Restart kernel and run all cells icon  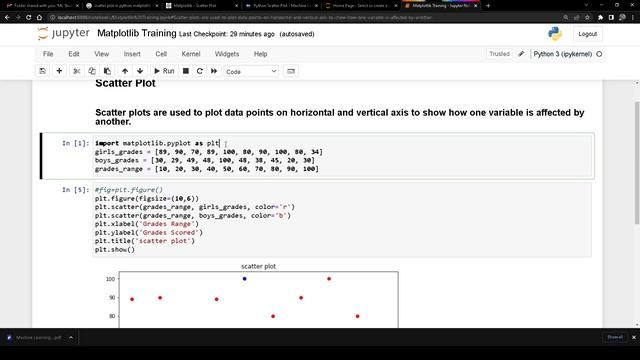pyautogui.click(x=214, y=71)
